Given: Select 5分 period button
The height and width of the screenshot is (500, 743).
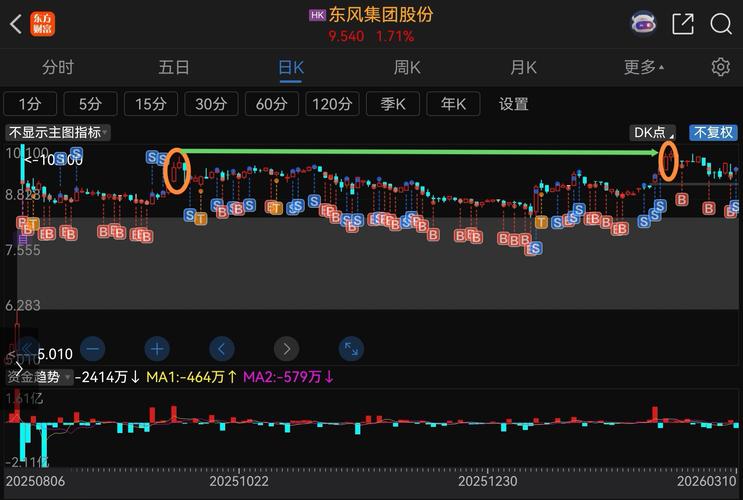Looking at the screenshot, I should [x=90, y=104].
